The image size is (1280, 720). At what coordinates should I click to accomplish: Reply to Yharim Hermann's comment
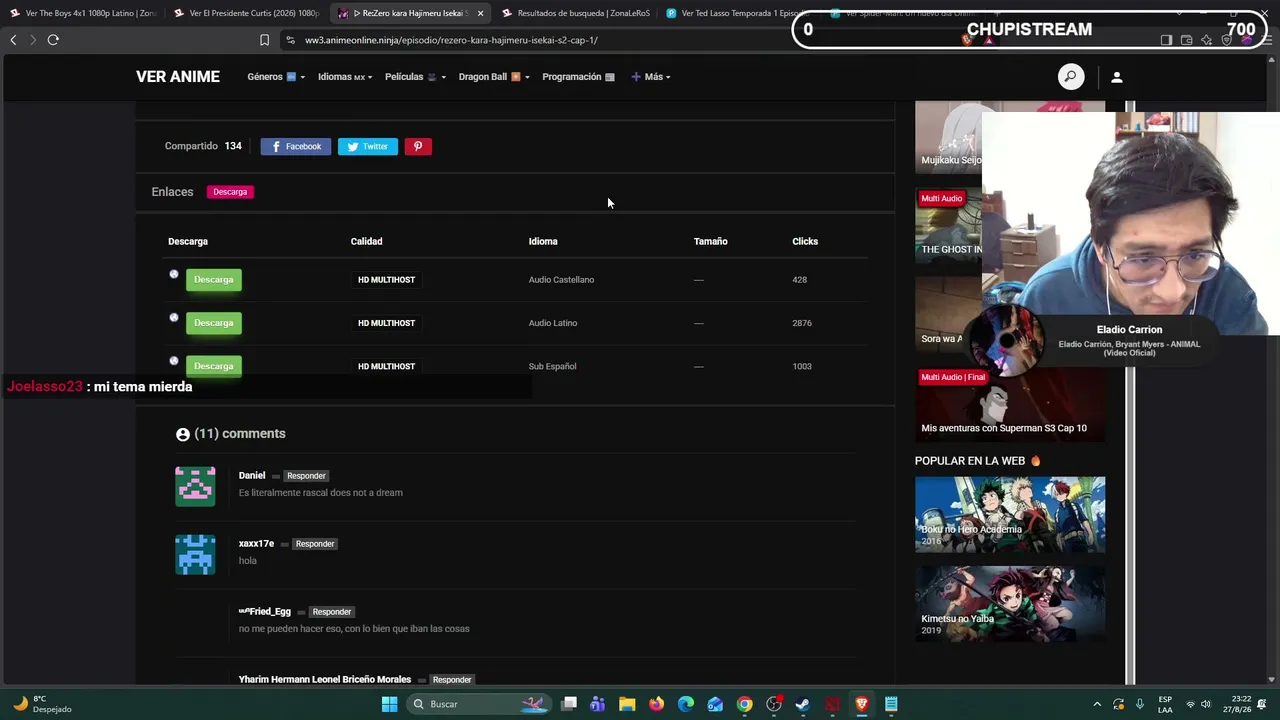pos(452,680)
